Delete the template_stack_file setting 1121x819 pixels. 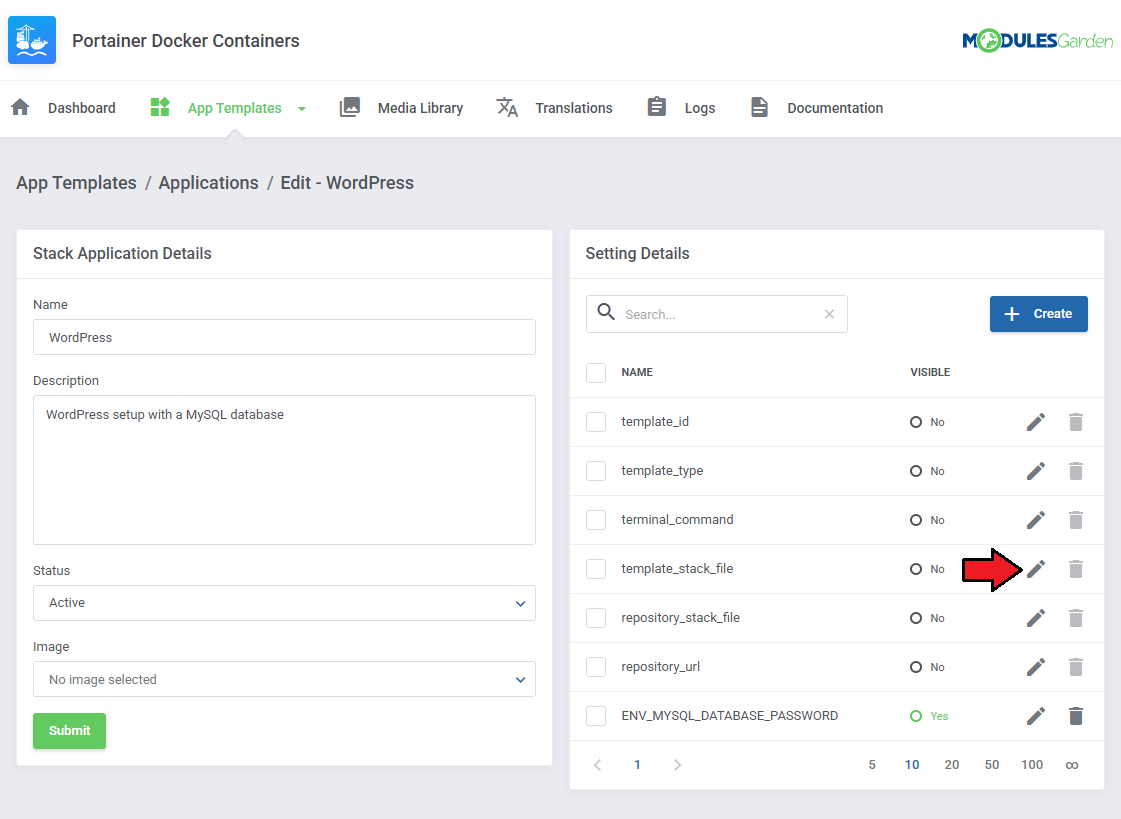click(1076, 569)
